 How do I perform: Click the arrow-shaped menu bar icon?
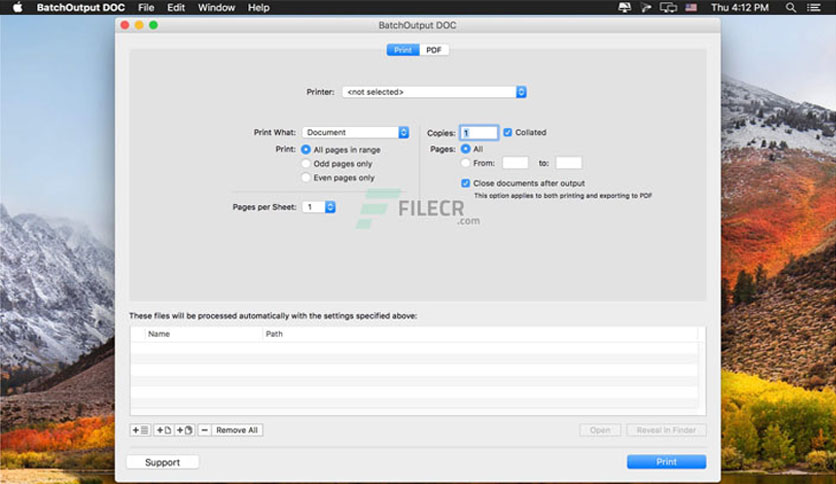646,7
